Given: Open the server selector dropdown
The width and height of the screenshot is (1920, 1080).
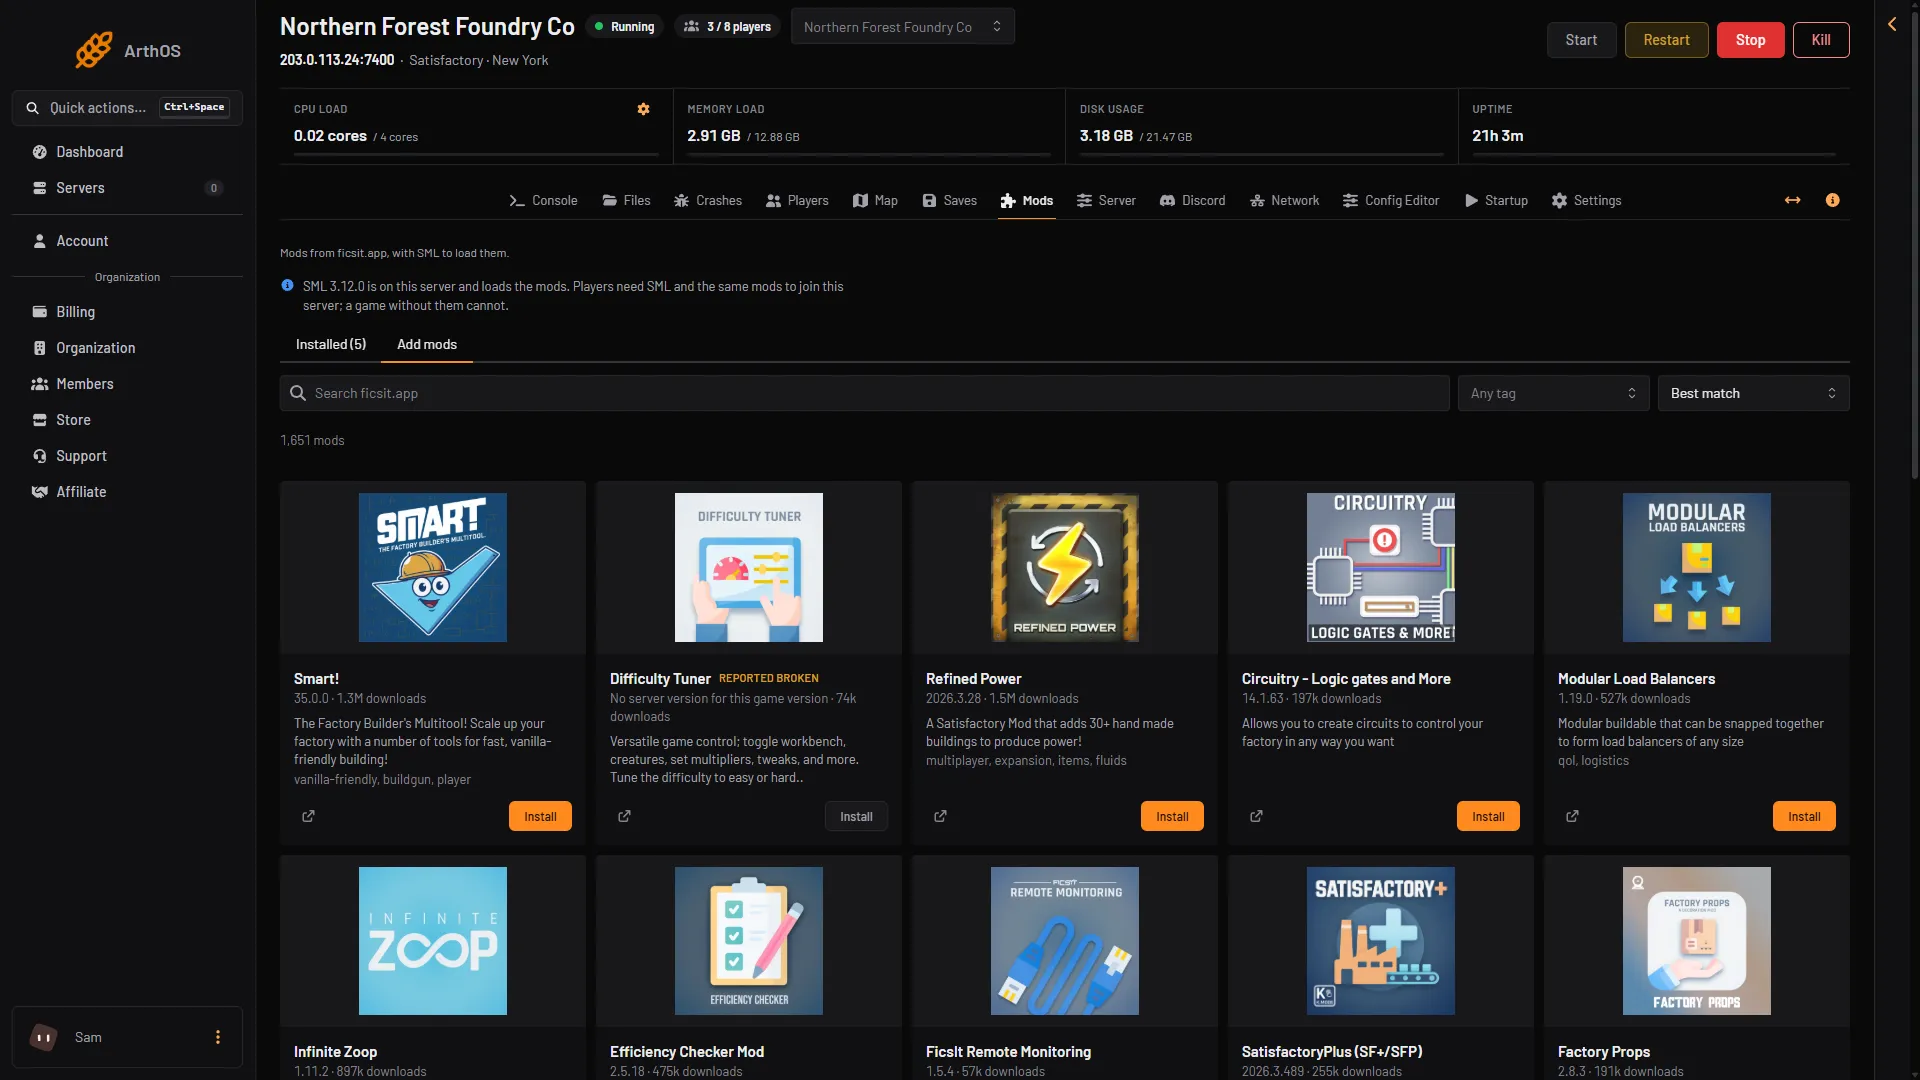Looking at the screenshot, I should (902, 27).
